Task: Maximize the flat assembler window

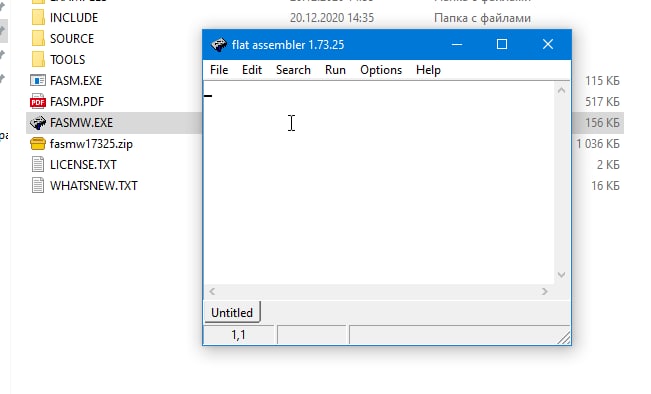Action: (x=502, y=44)
